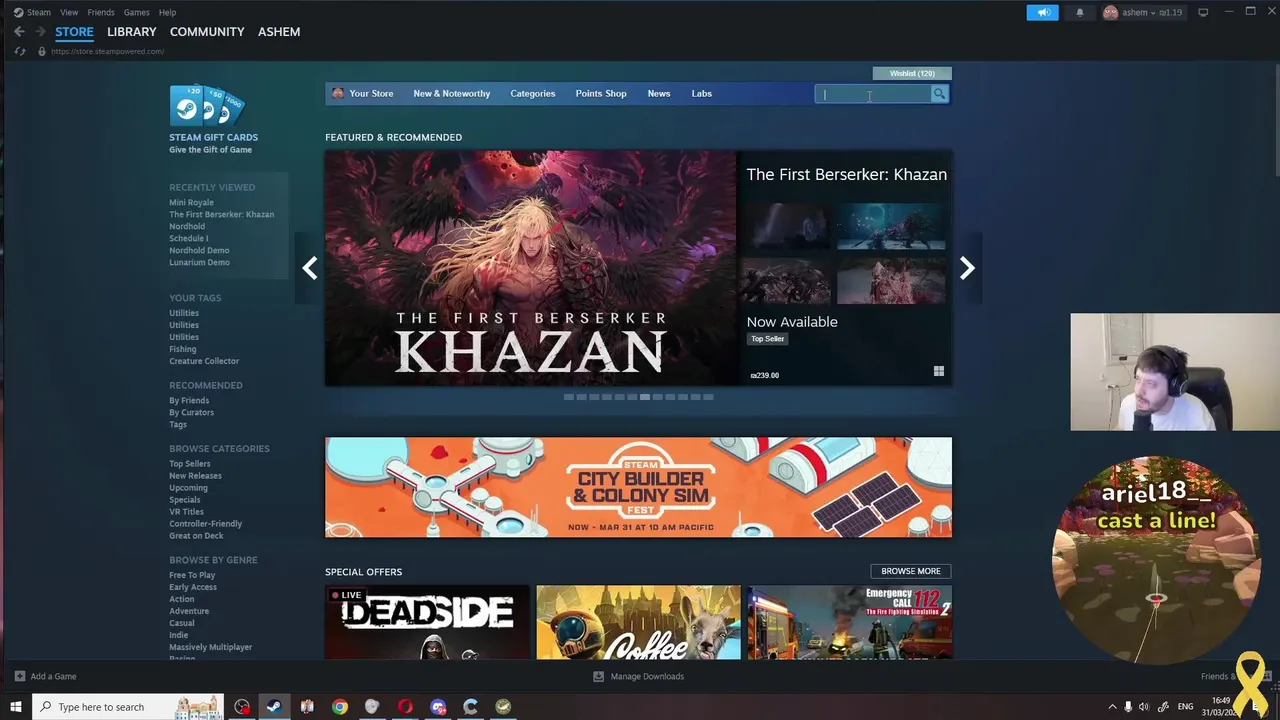The image size is (1280, 720).
Task: Open recently viewed Lunarium Demo
Action: (x=199, y=262)
